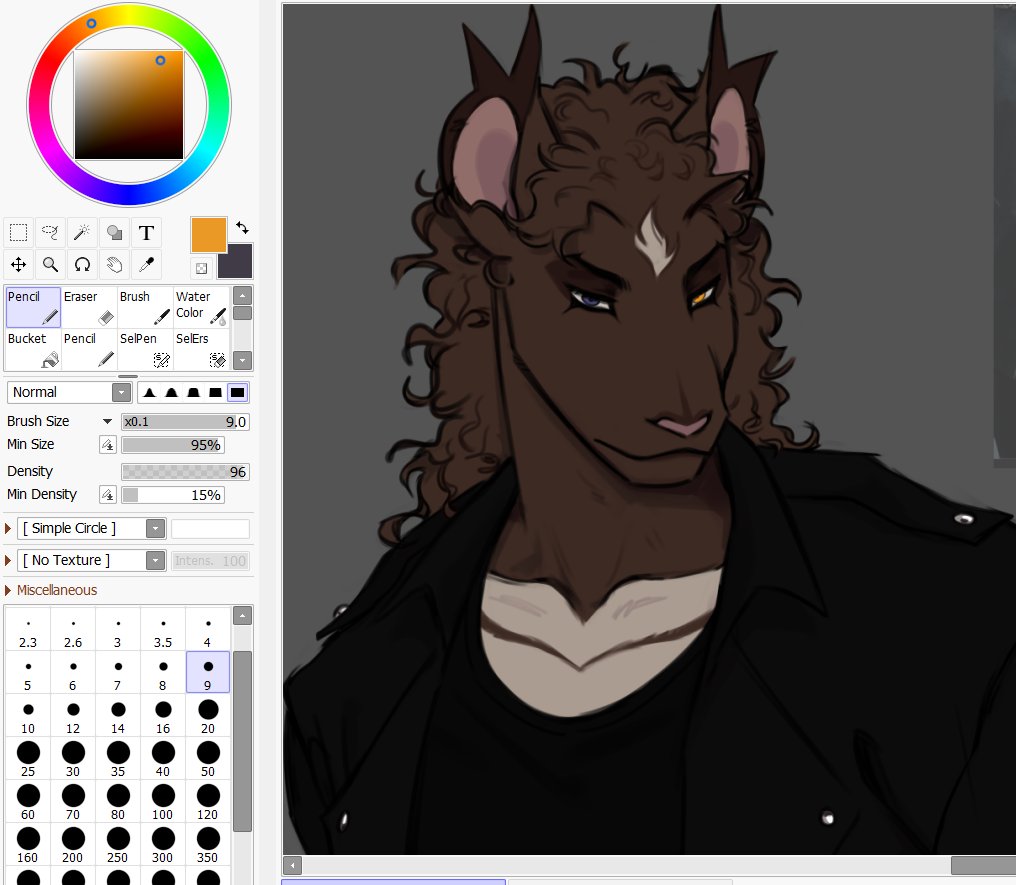The width and height of the screenshot is (1016, 885).
Task: Expand the Simple Circle brush shape section
Action: [x=8, y=529]
